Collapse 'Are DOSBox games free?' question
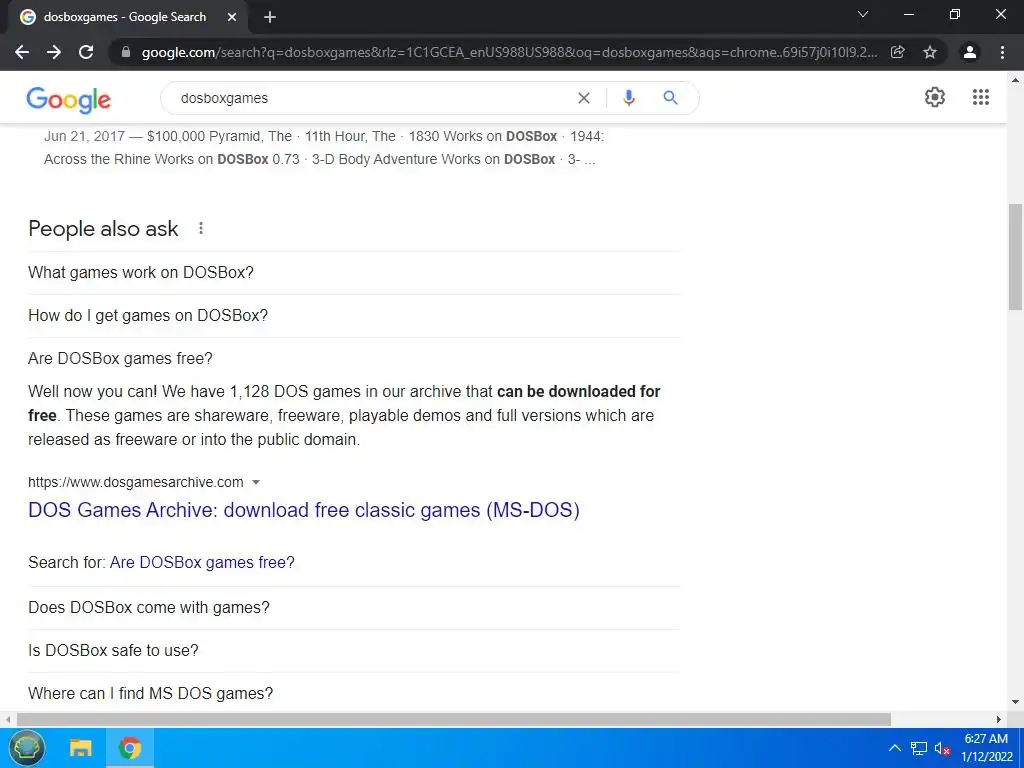This screenshot has height=768, width=1024. click(x=354, y=359)
